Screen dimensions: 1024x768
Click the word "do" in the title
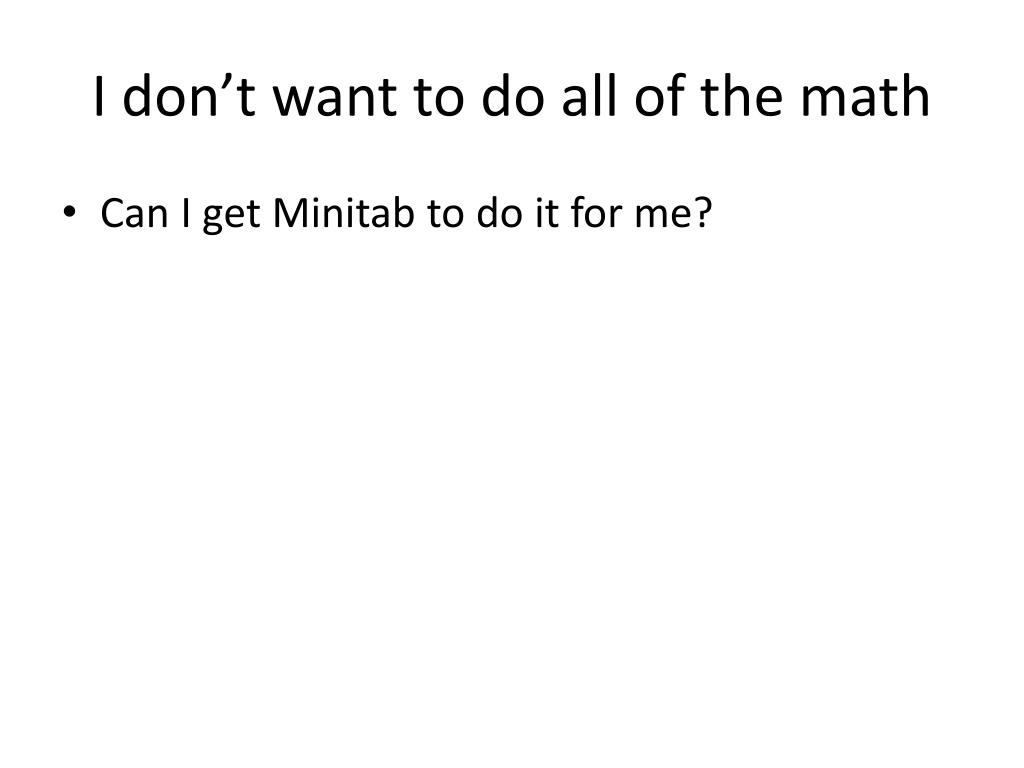(513, 96)
